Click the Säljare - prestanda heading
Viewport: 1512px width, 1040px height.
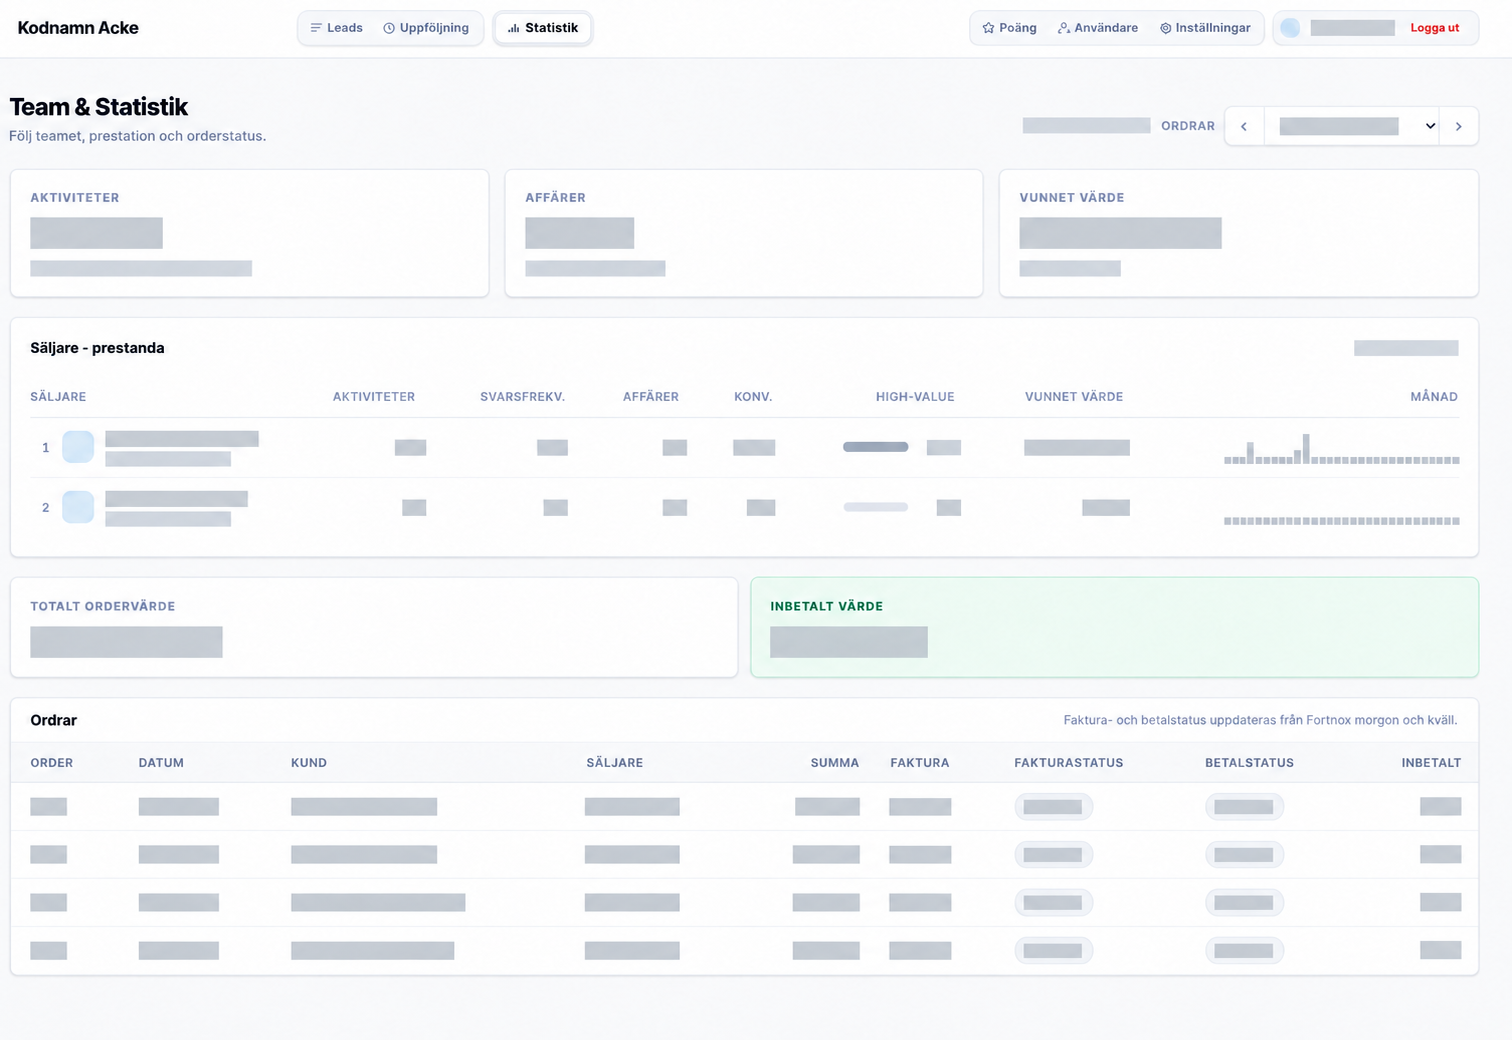(97, 348)
